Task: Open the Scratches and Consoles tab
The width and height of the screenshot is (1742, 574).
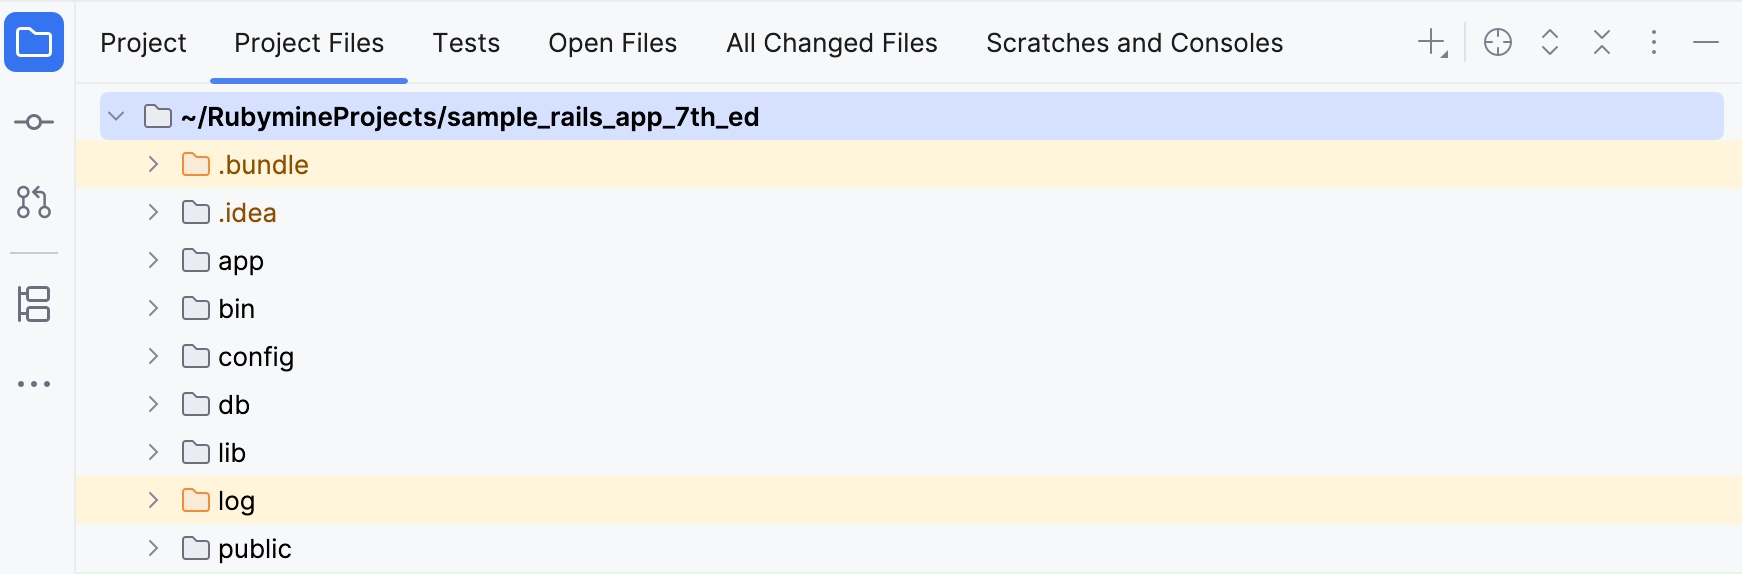Action: point(1134,43)
